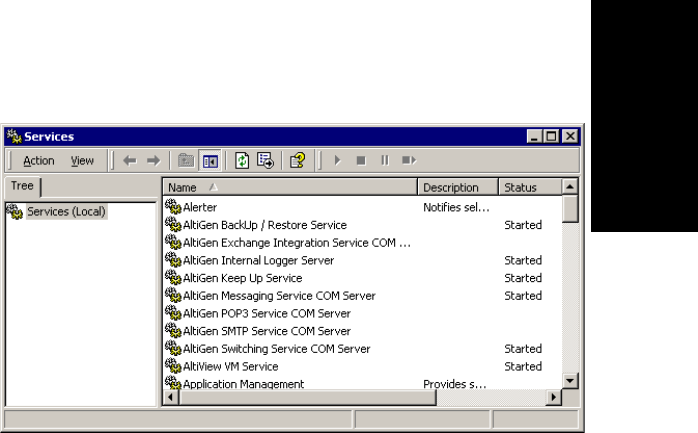
Task: Click the Restart Service icon
Action: [409, 160]
